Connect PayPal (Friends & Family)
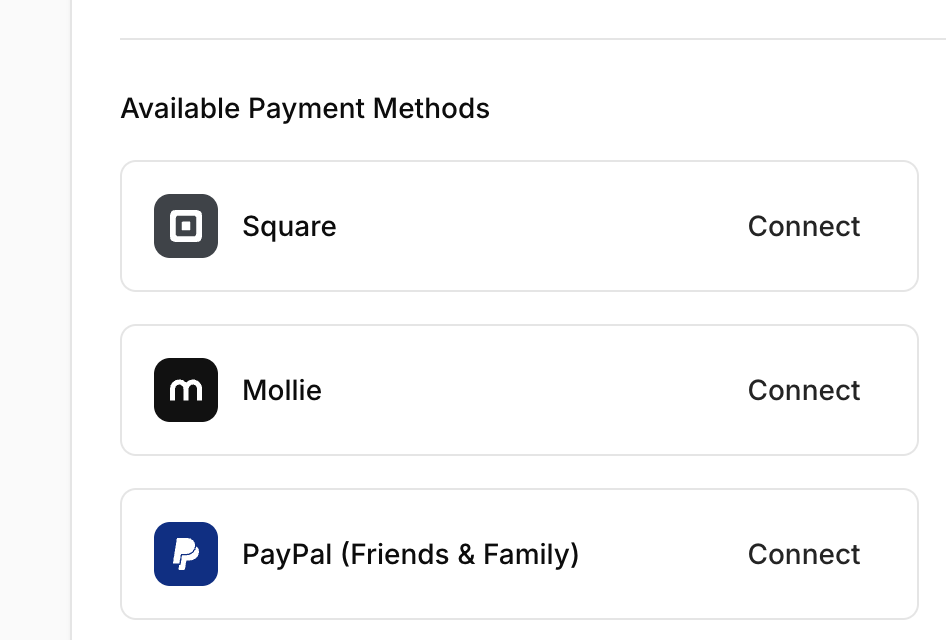Viewport: 946px width, 640px height. tap(803, 554)
